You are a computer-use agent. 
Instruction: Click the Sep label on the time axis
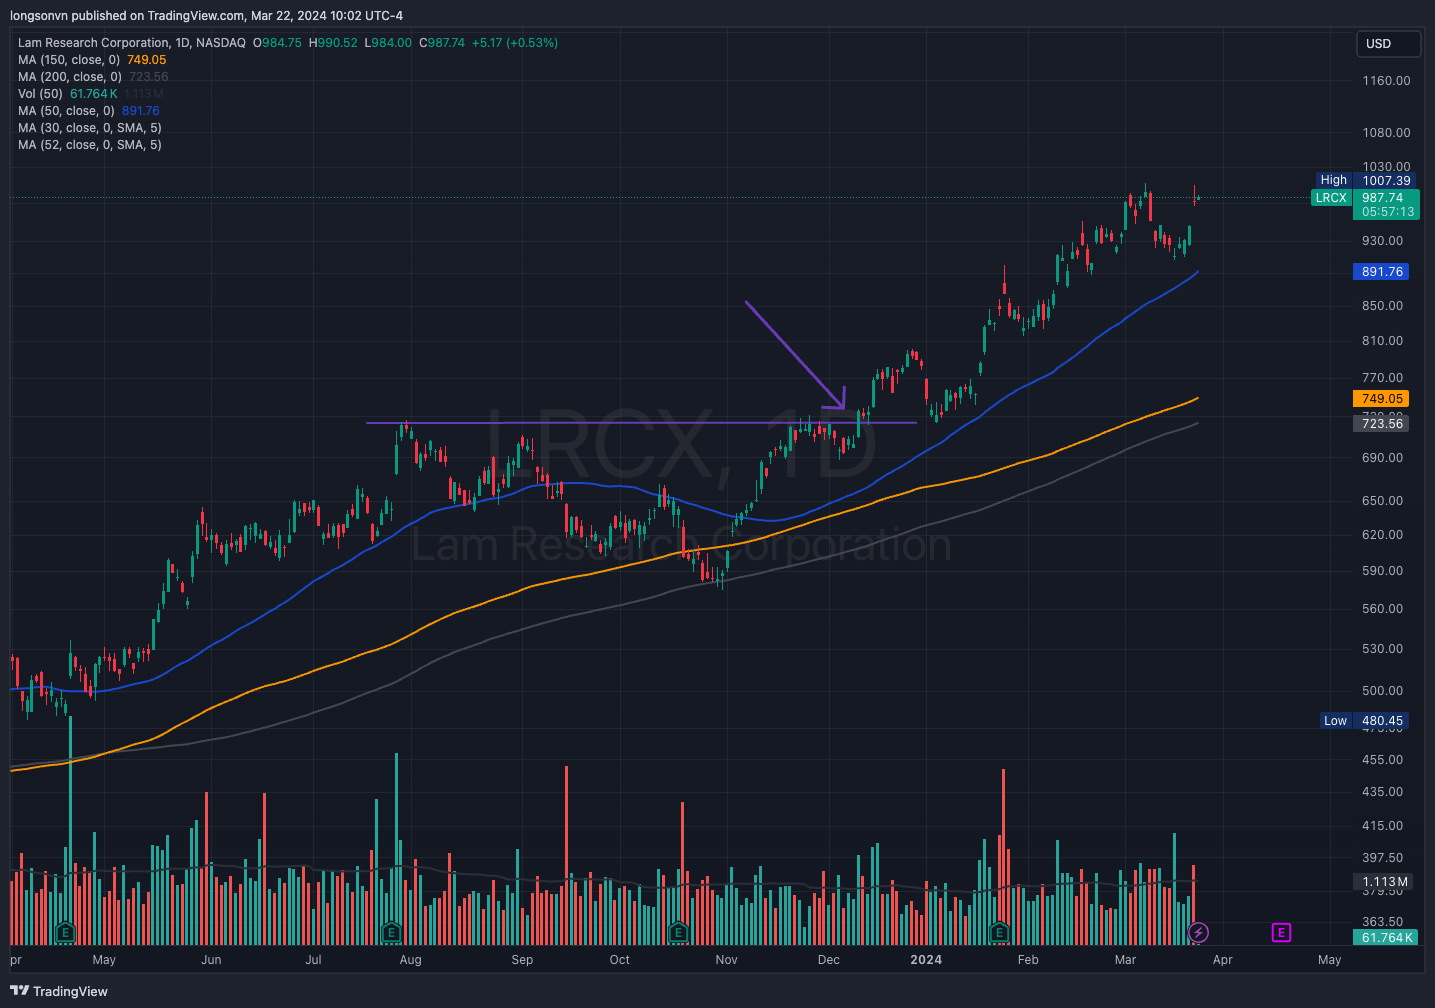pos(522,960)
